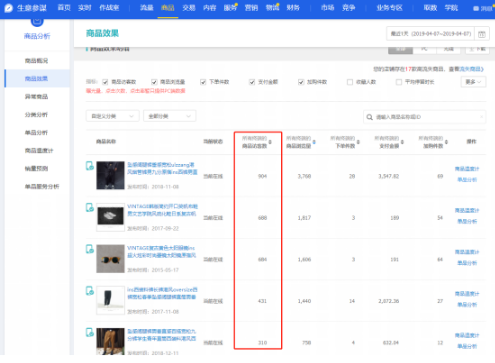
Task: Sort by 下单件数 using its sort arrows
Action: point(358,142)
